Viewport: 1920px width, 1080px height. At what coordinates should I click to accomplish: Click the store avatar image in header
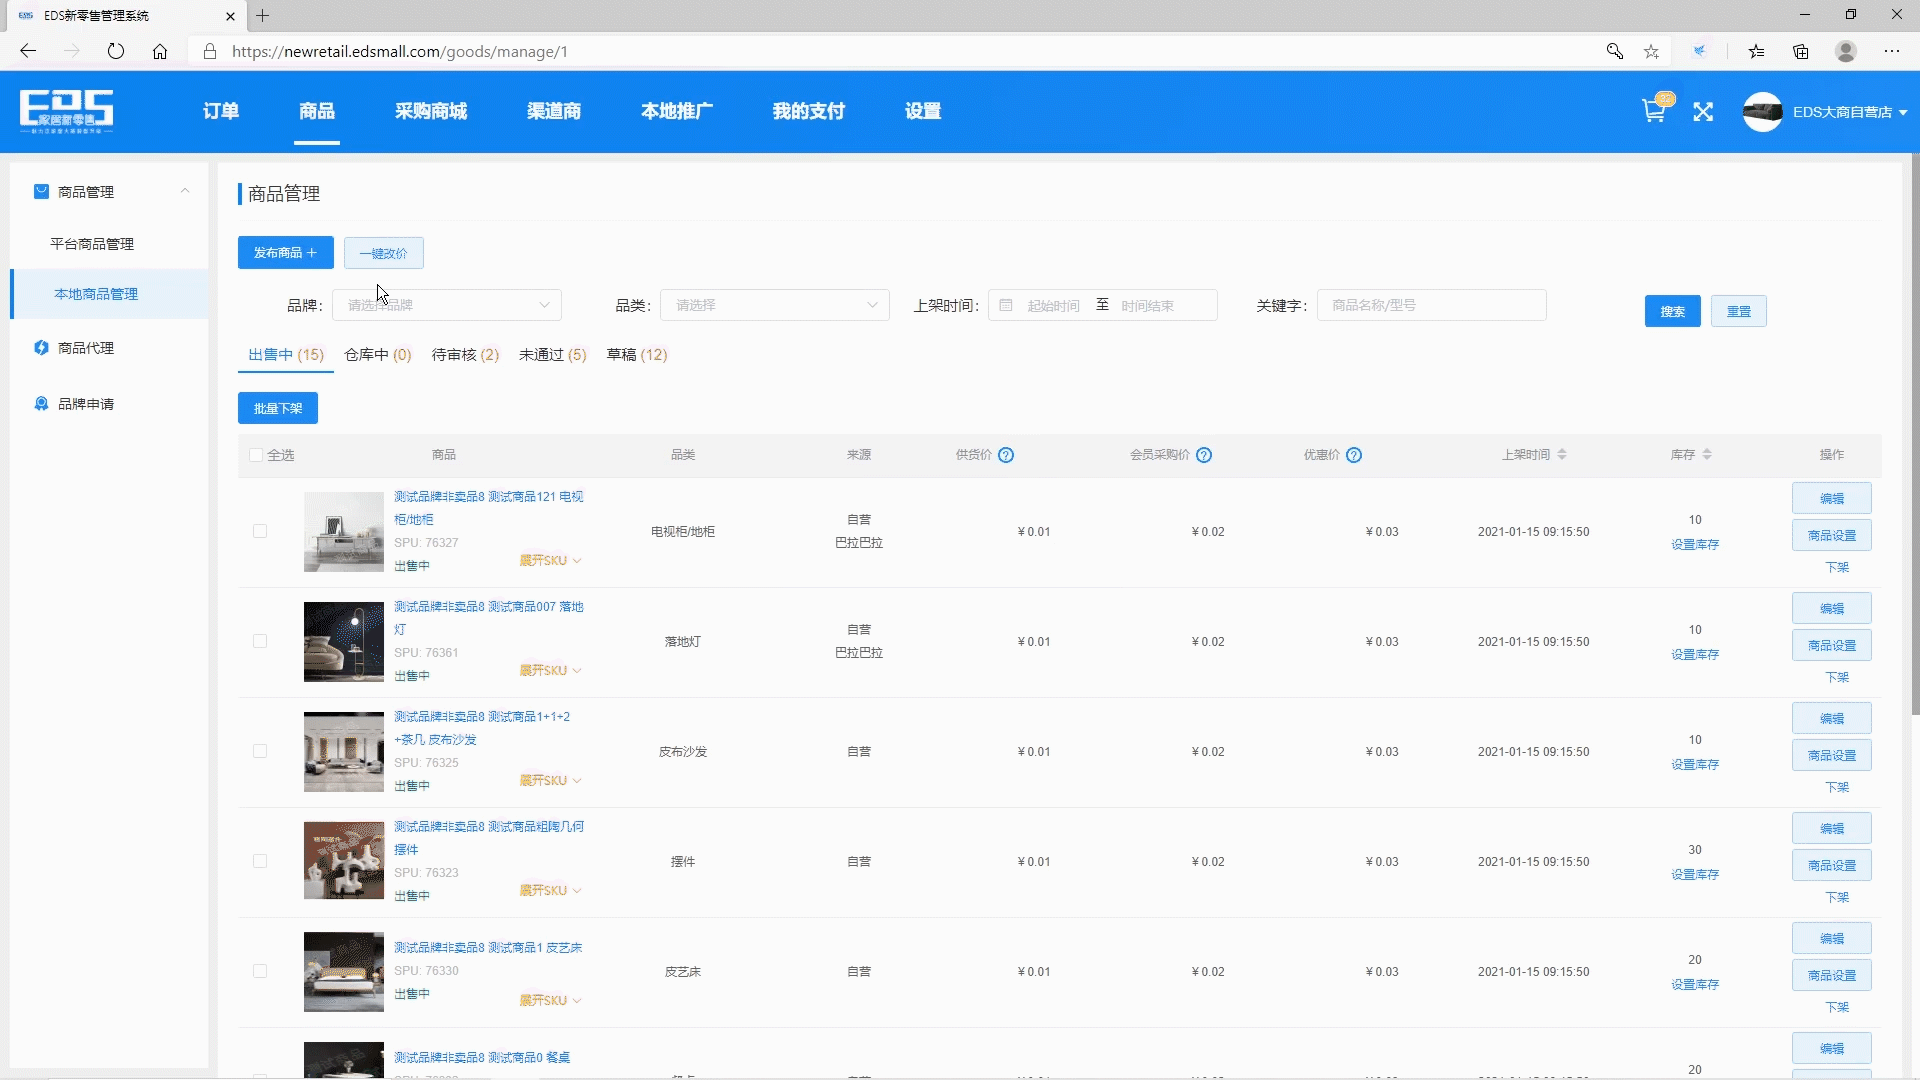1763,112
